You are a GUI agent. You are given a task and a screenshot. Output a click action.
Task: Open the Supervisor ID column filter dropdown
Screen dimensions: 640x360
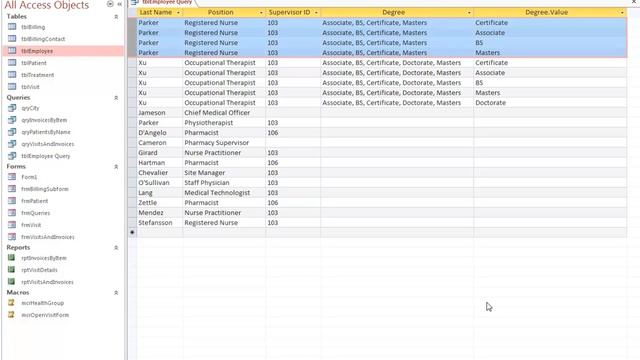[316, 13]
